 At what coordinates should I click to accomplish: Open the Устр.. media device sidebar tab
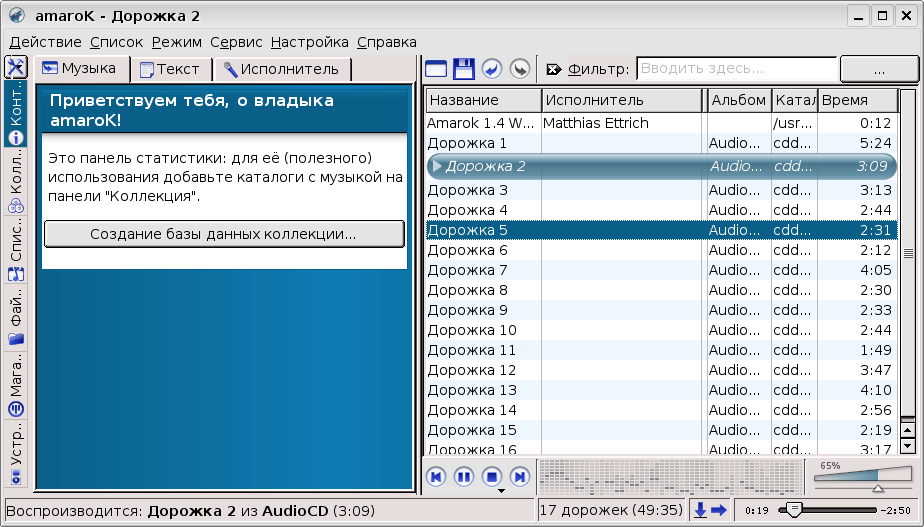click(x=16, y=454)
